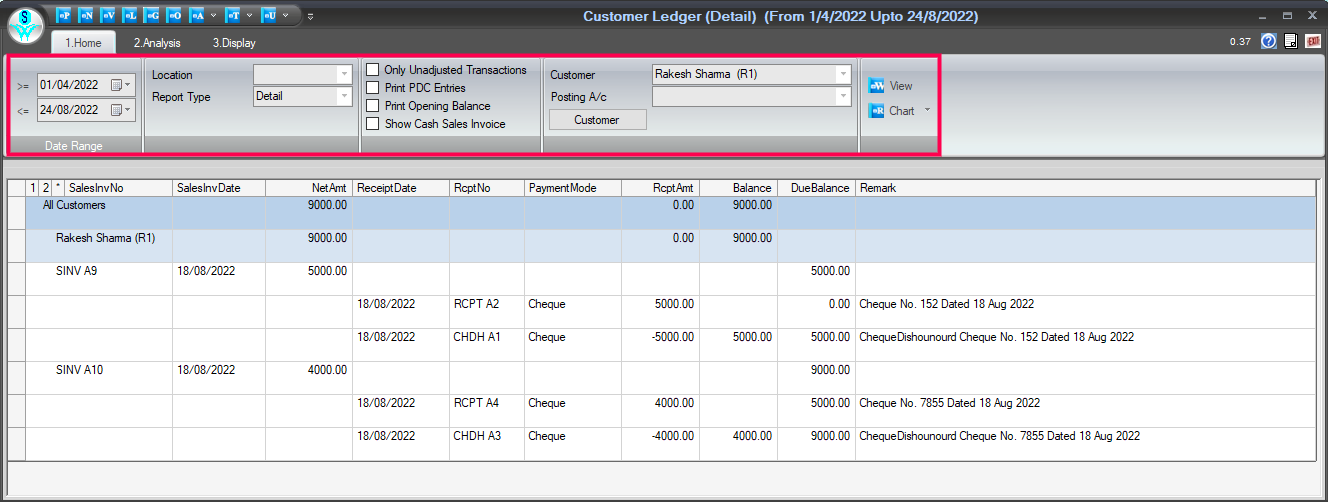Tick the Print PDC Entries checkbox
Viewport: 1328px width, 502px height.
click(373, 88)
